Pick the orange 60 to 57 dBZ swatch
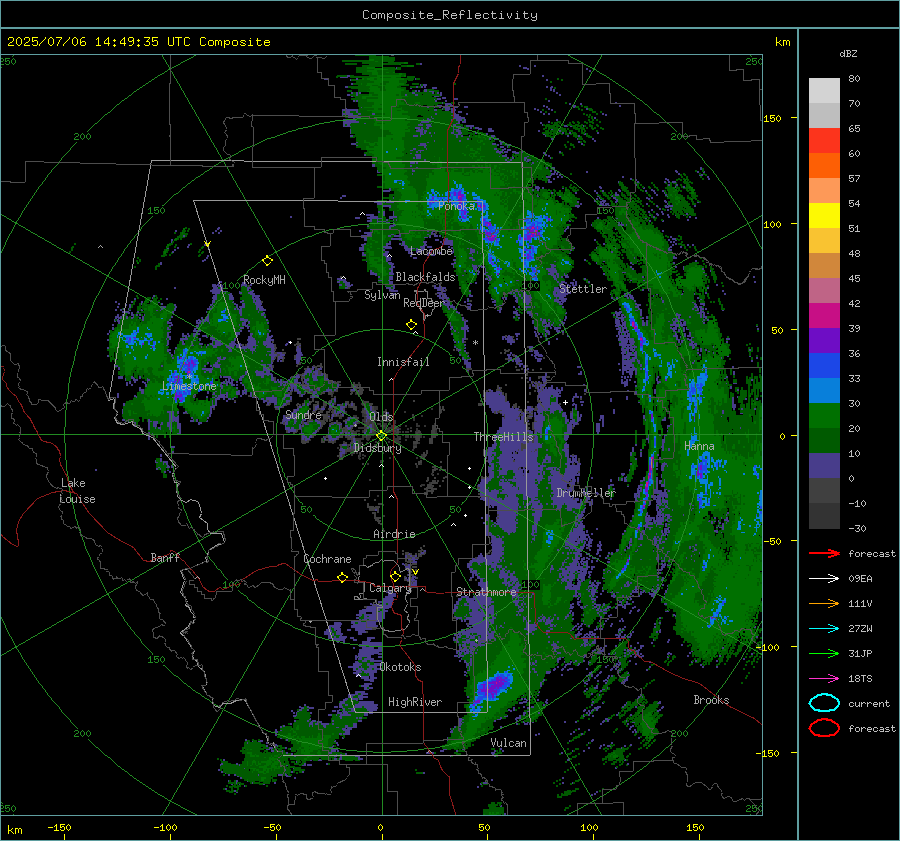900x841 pixels. coord(824,166)
